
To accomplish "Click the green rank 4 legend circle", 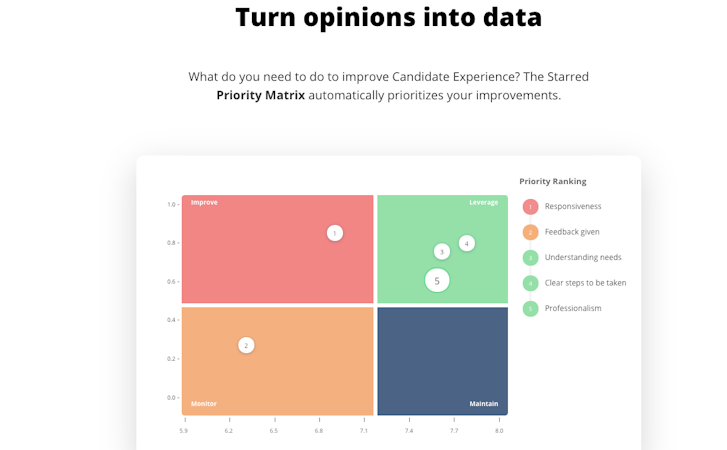I will 530,283.
